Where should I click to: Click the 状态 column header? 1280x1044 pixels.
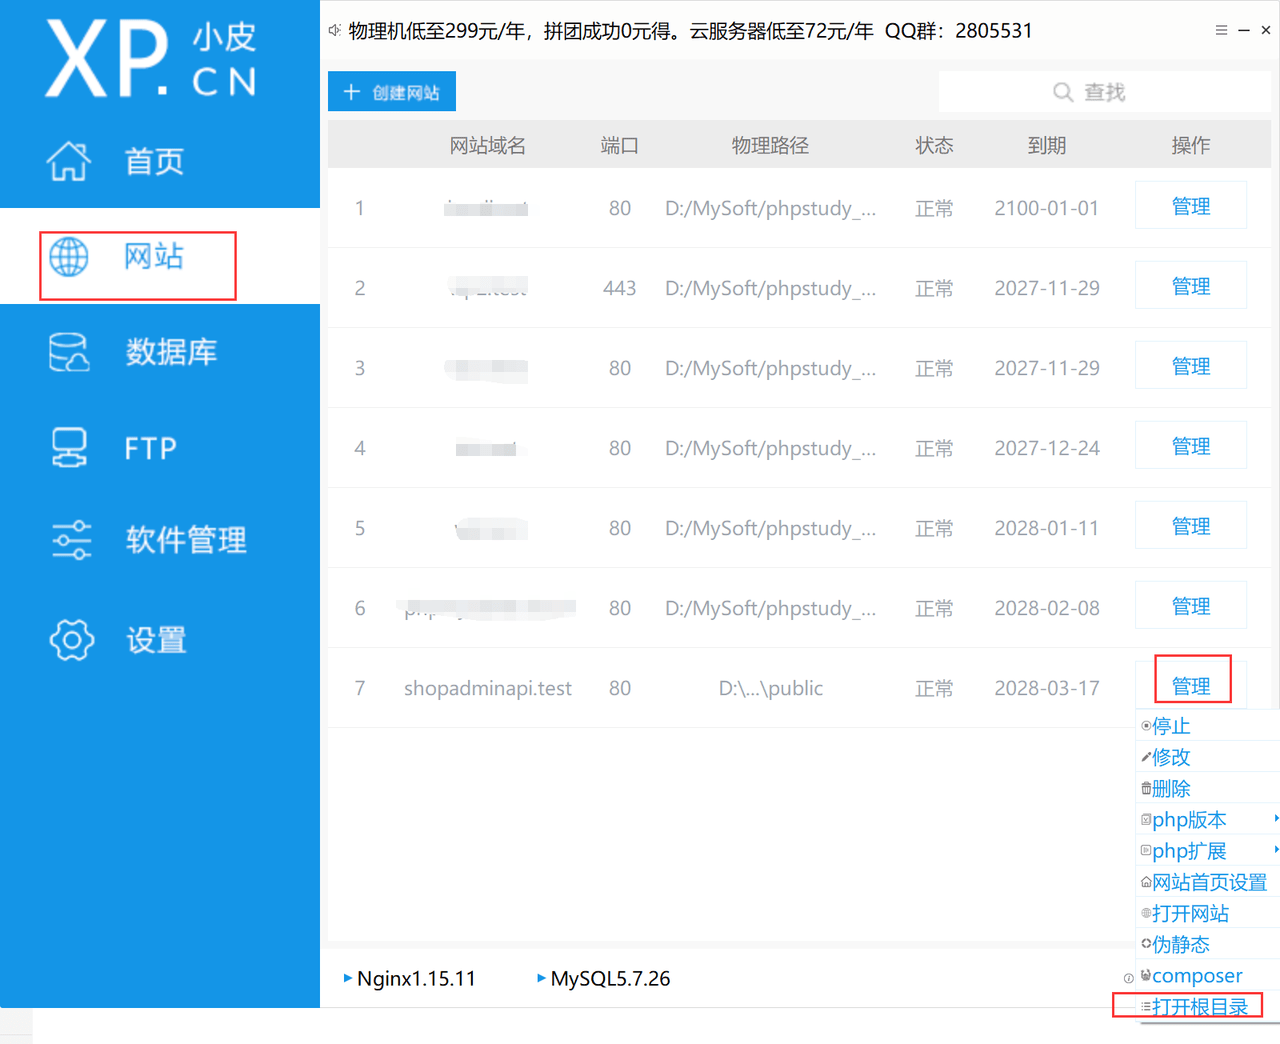coord(934,146)
